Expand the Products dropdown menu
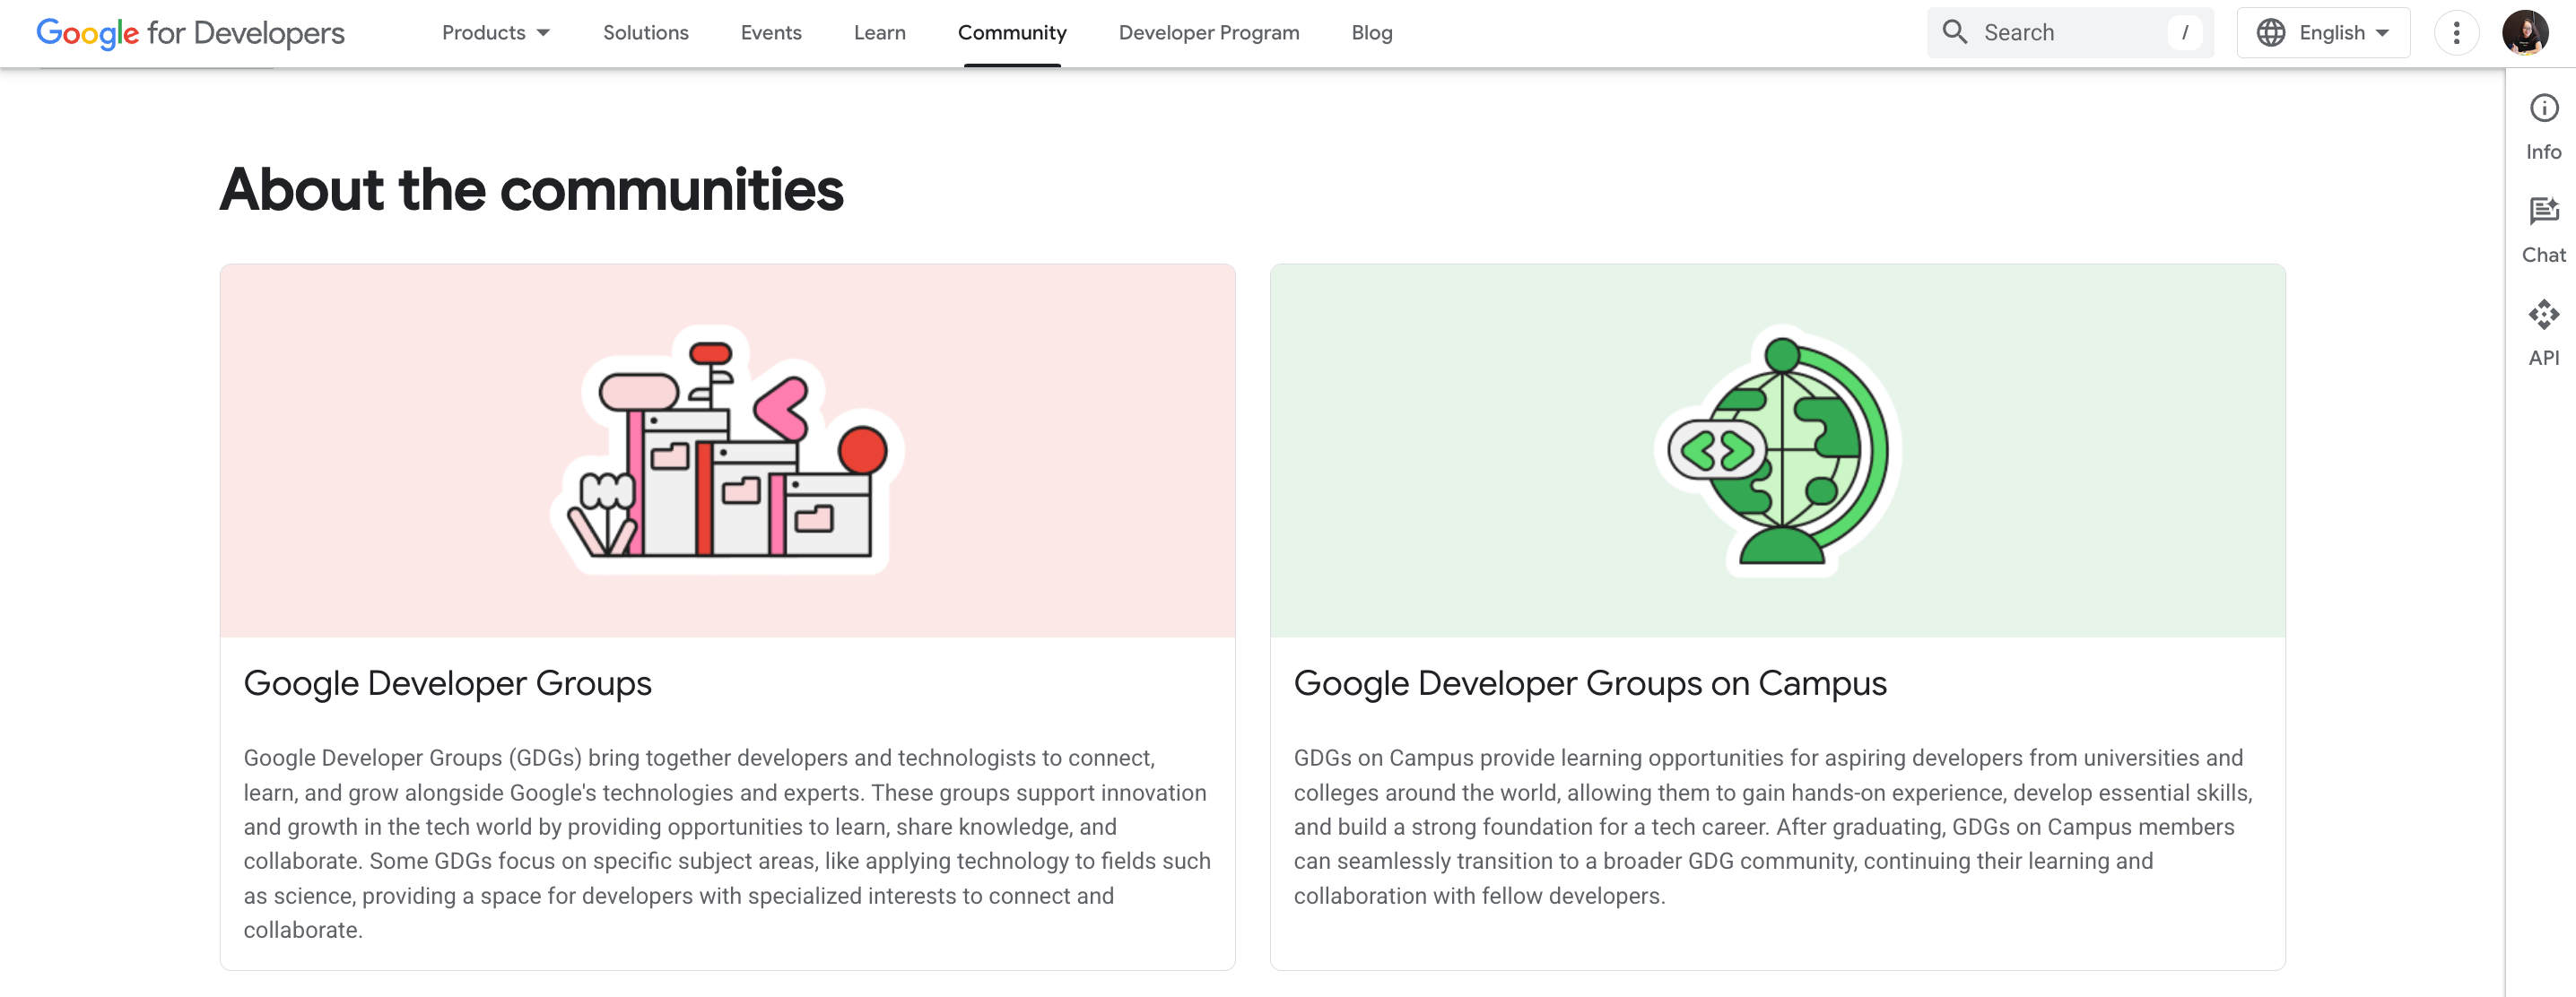 tap(484, 33)
